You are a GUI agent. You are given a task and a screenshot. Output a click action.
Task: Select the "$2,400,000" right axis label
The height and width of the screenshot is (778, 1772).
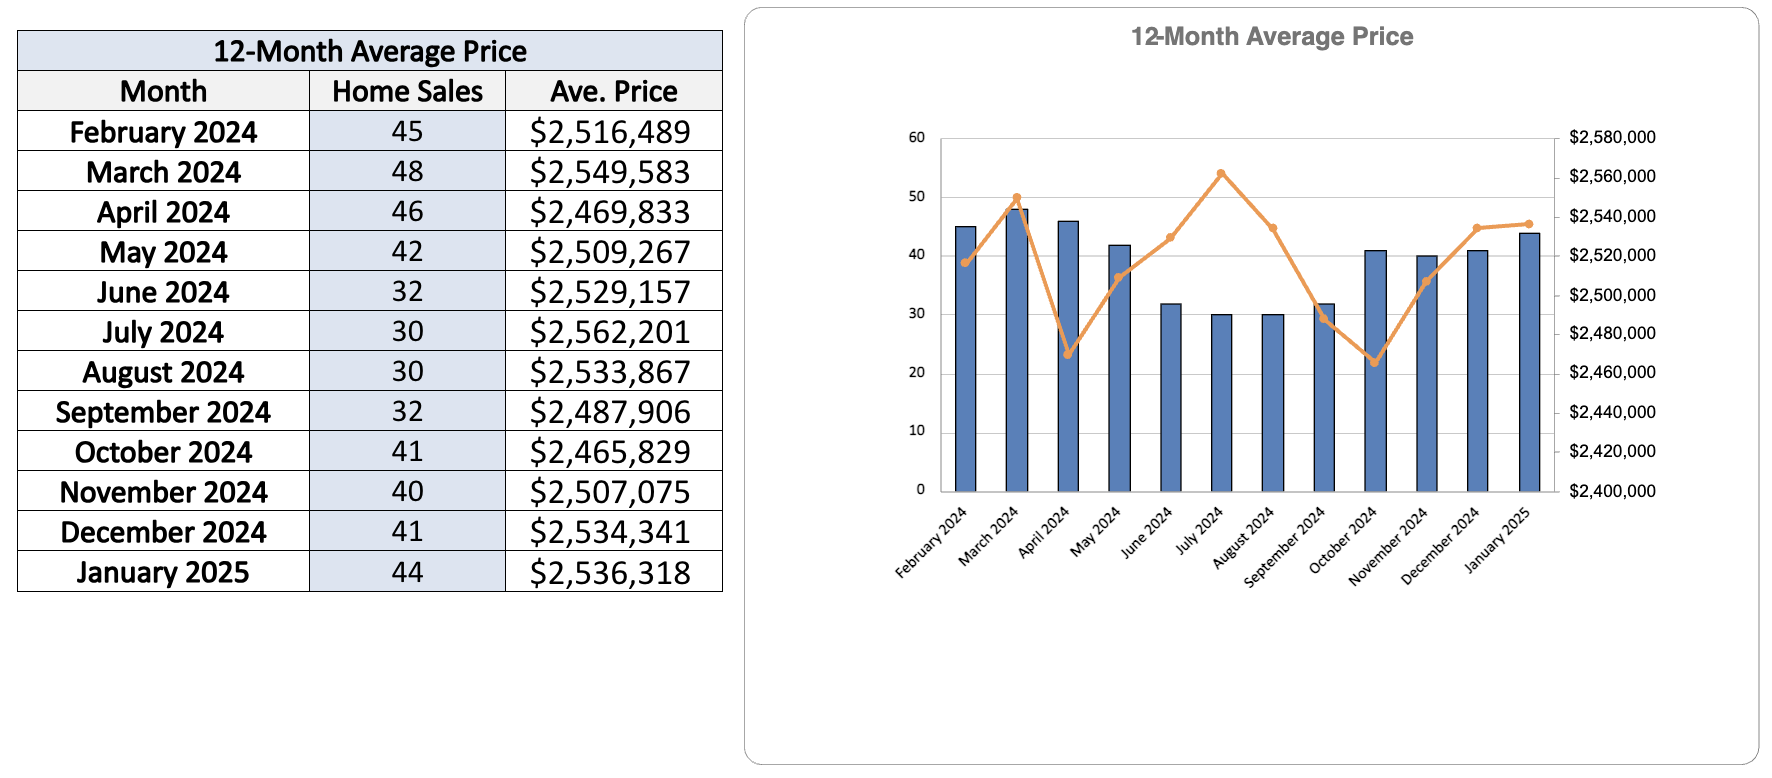[1612, 491]
